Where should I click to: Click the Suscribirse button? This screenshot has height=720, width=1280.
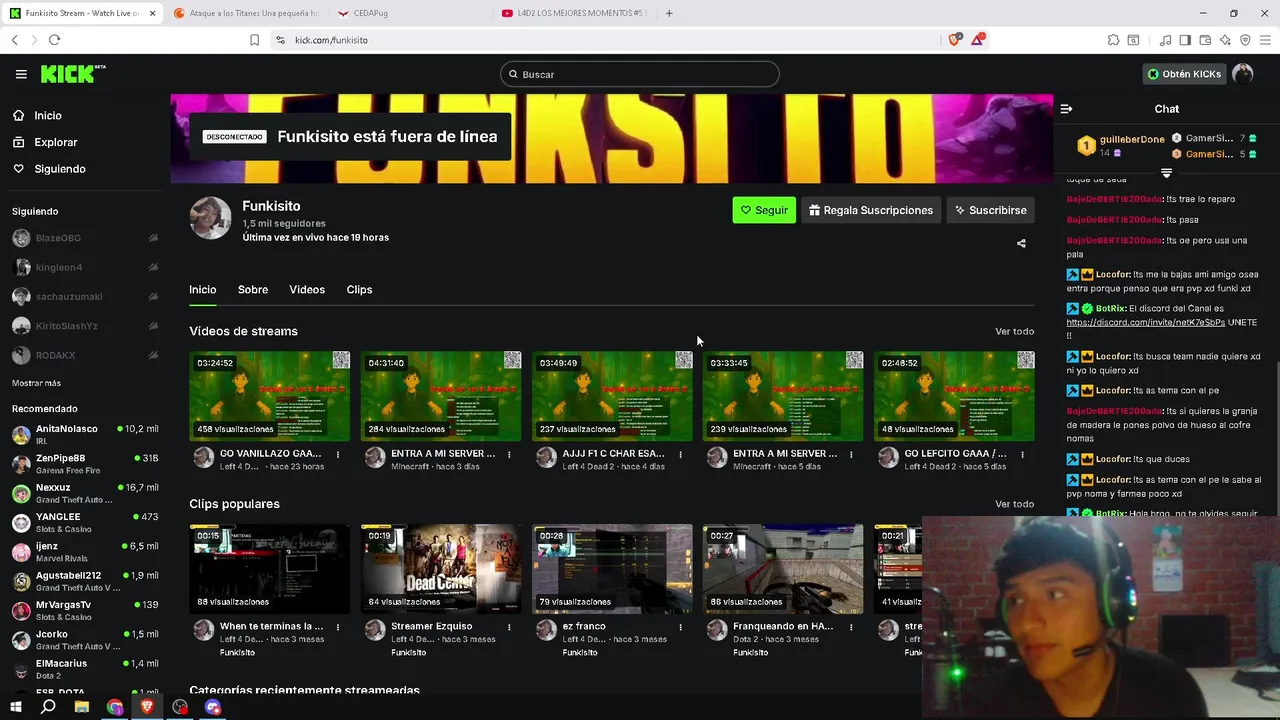point(990,210)
